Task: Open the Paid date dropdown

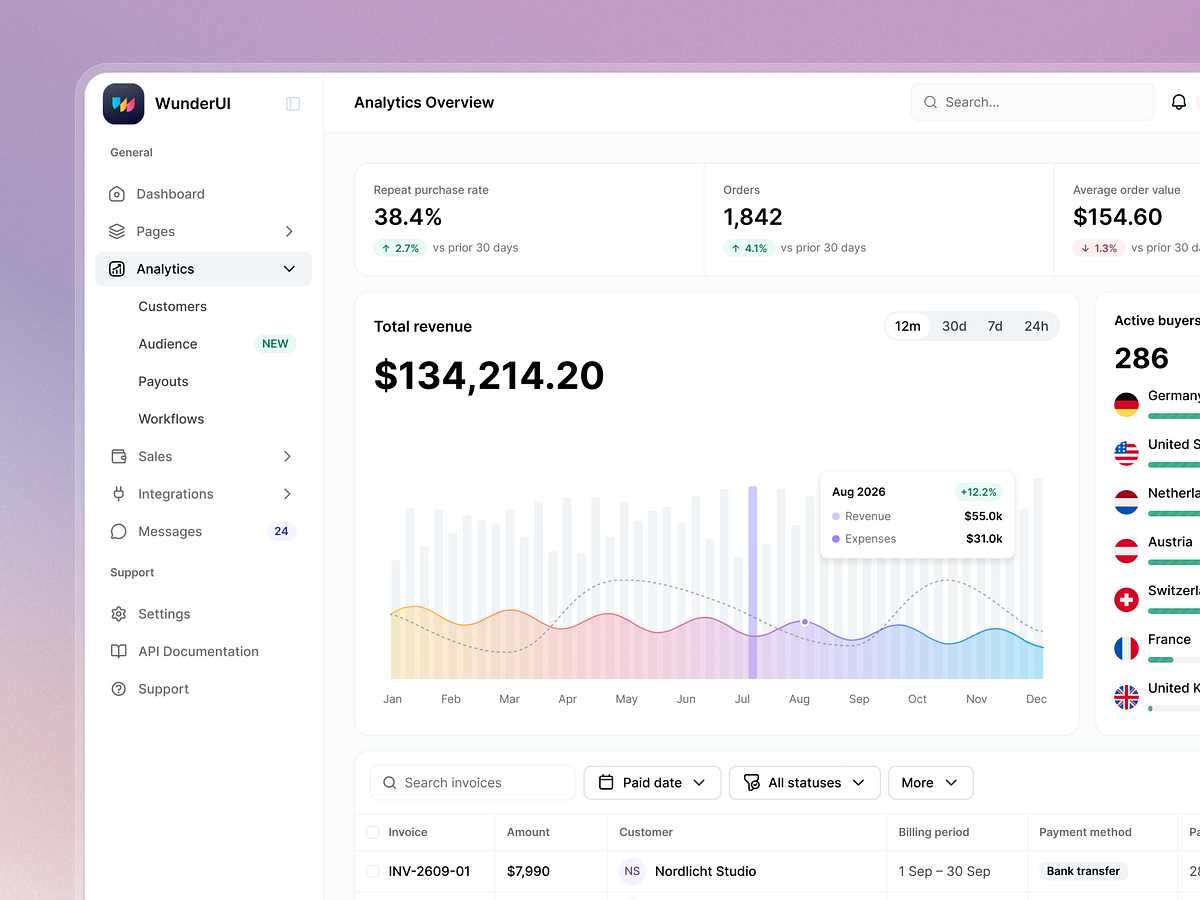Action: [x=652, y=783]
